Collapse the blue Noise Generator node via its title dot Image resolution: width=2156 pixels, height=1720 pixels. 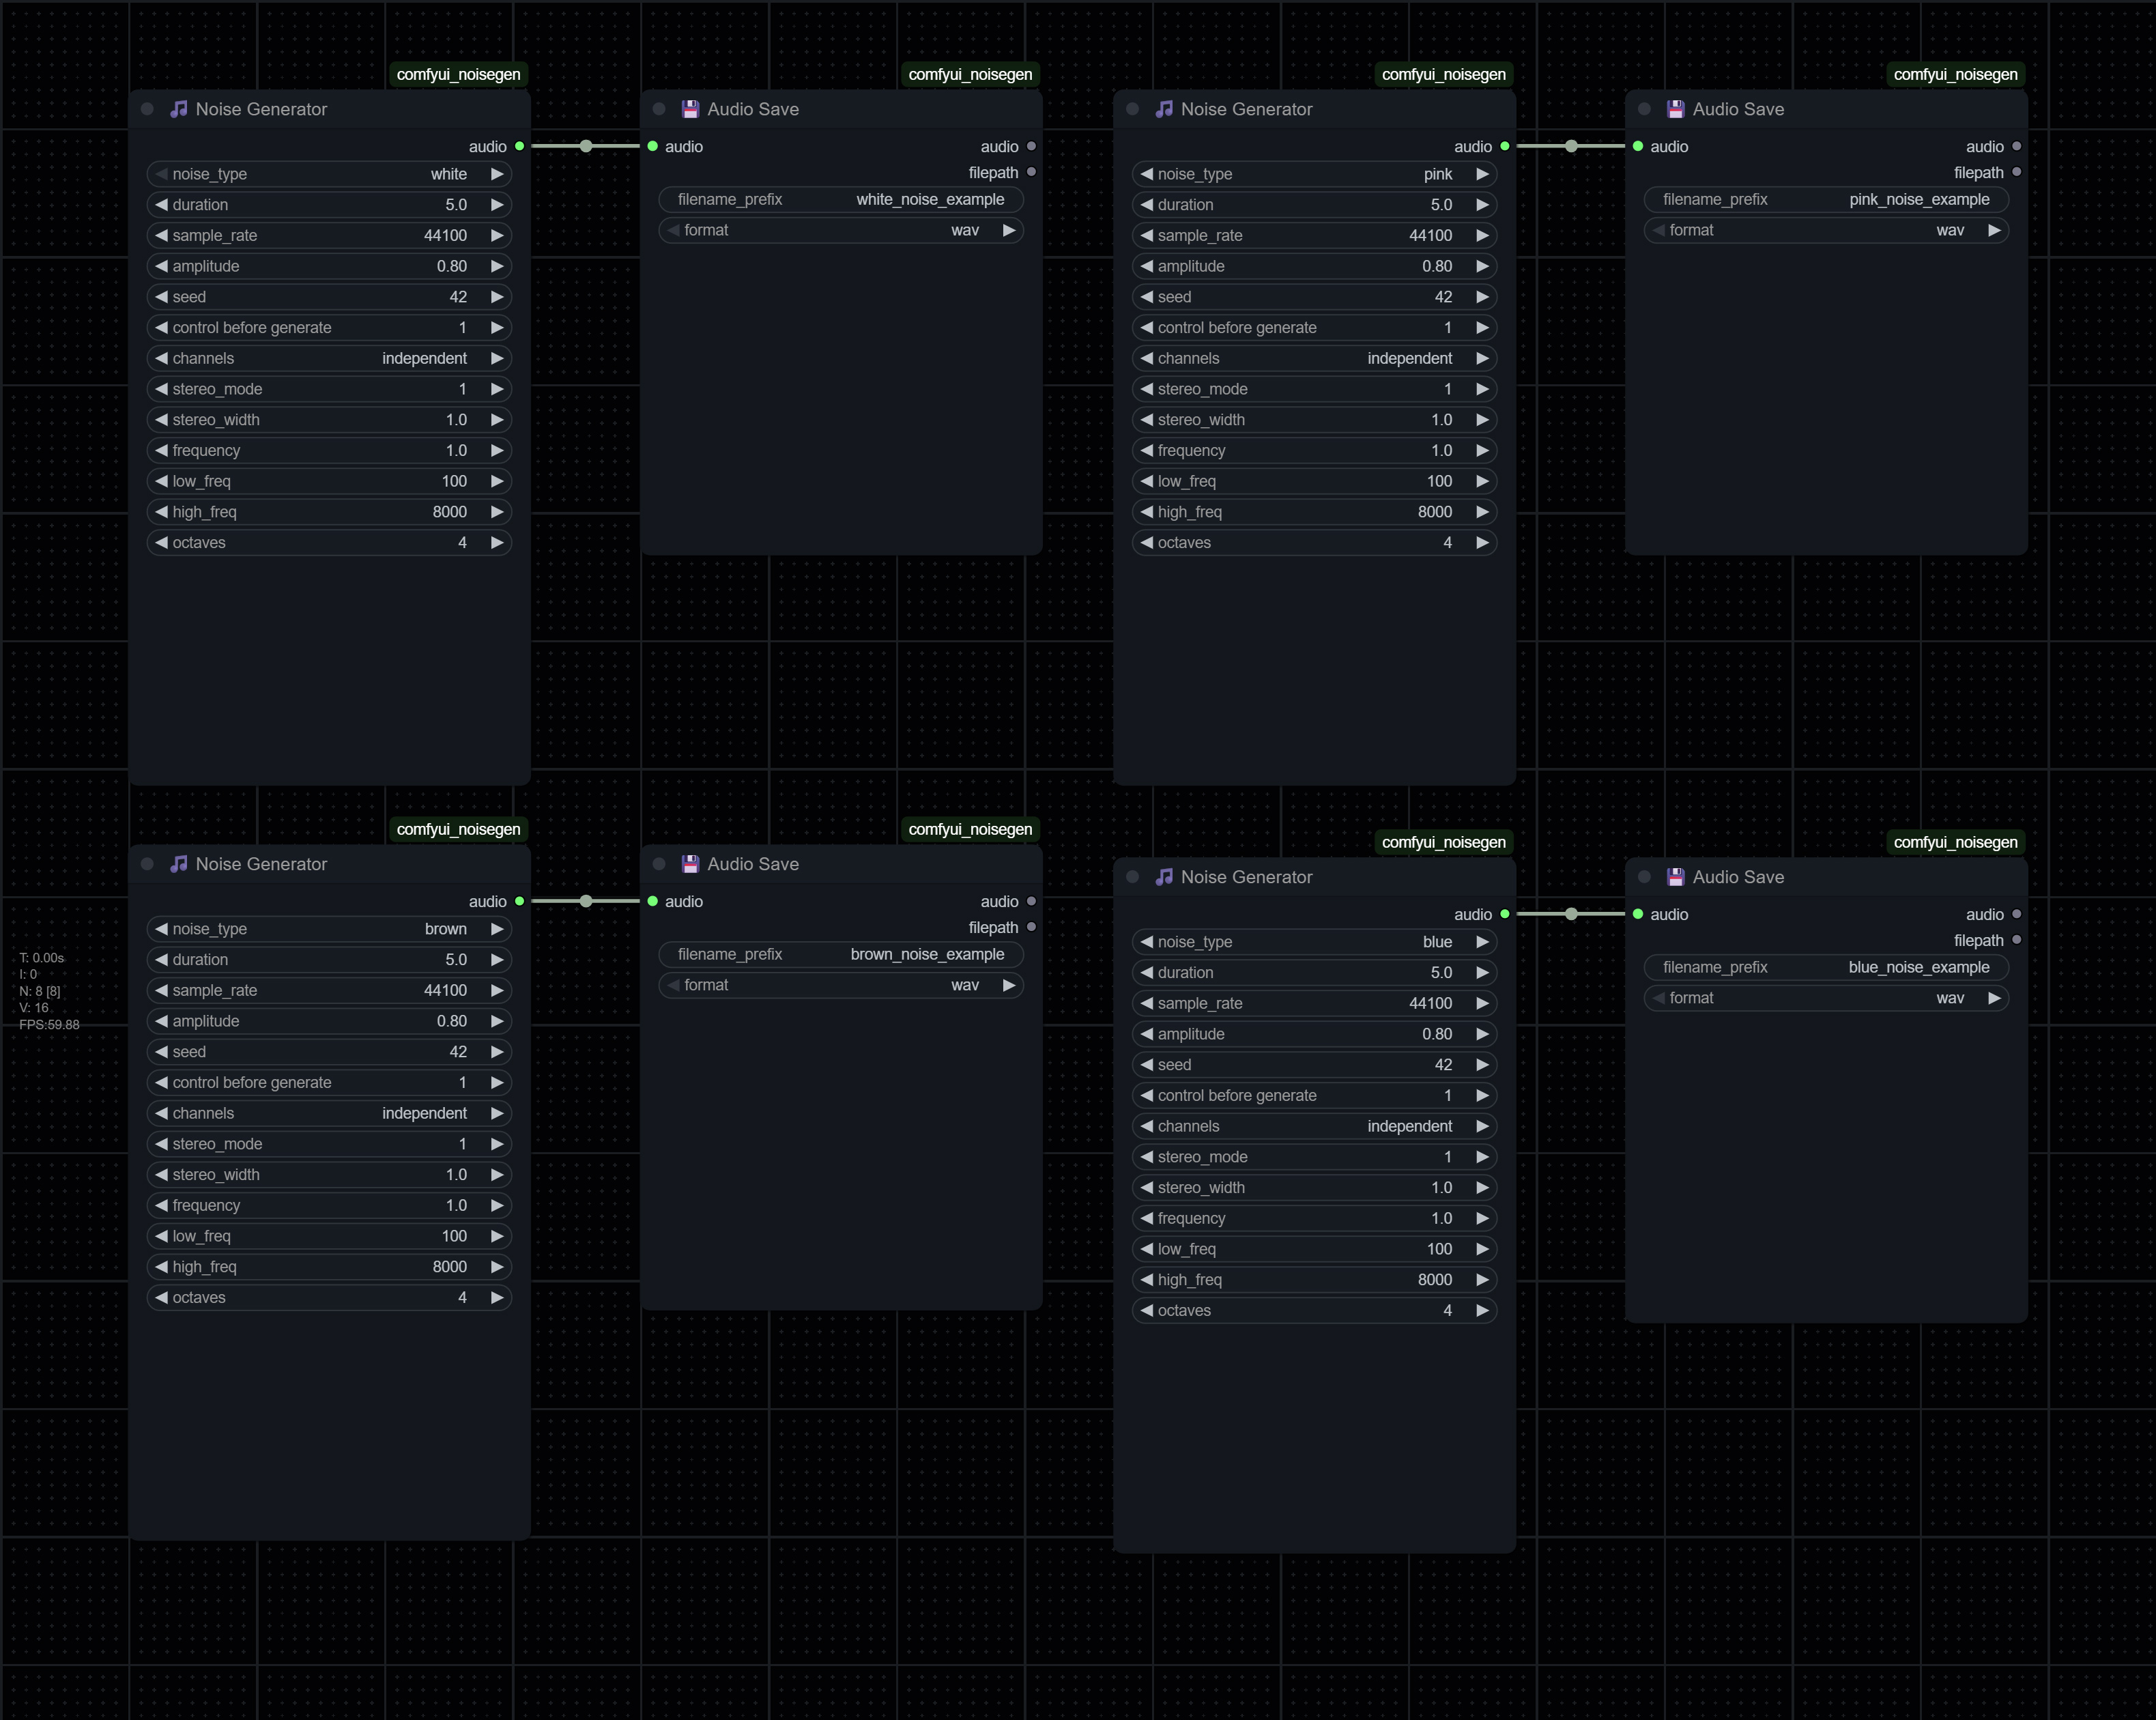(1132, 877)
